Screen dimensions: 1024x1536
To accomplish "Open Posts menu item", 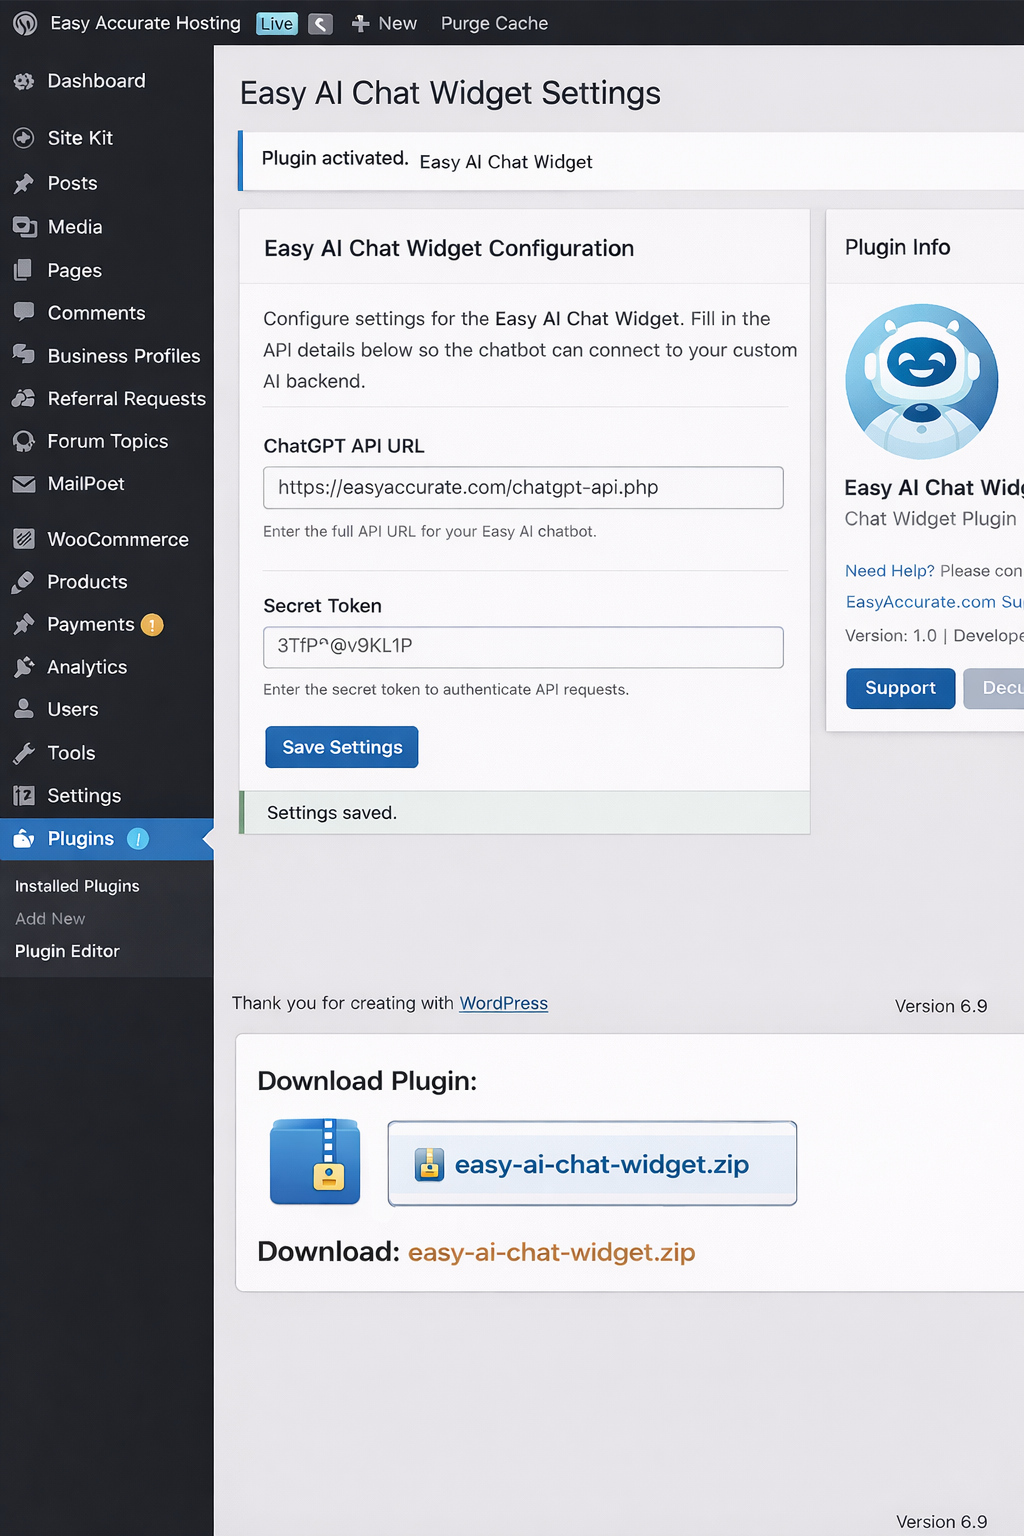I will tap(72, 183).
